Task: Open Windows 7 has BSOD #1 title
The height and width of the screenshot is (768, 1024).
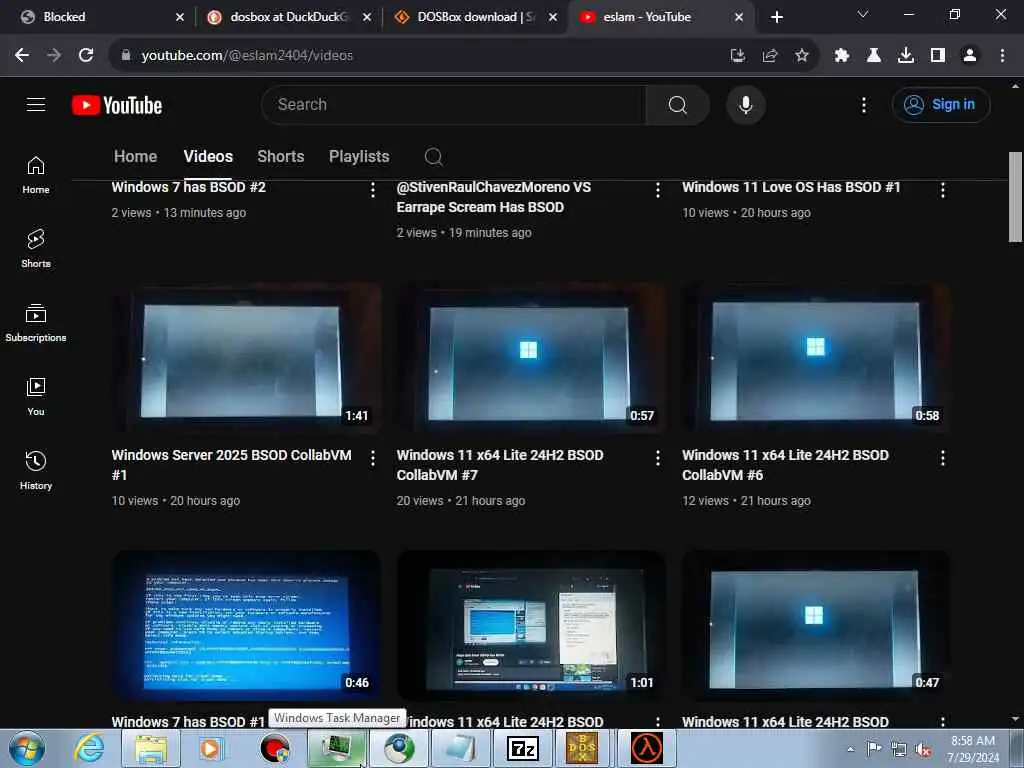Action: coord(188,722)
